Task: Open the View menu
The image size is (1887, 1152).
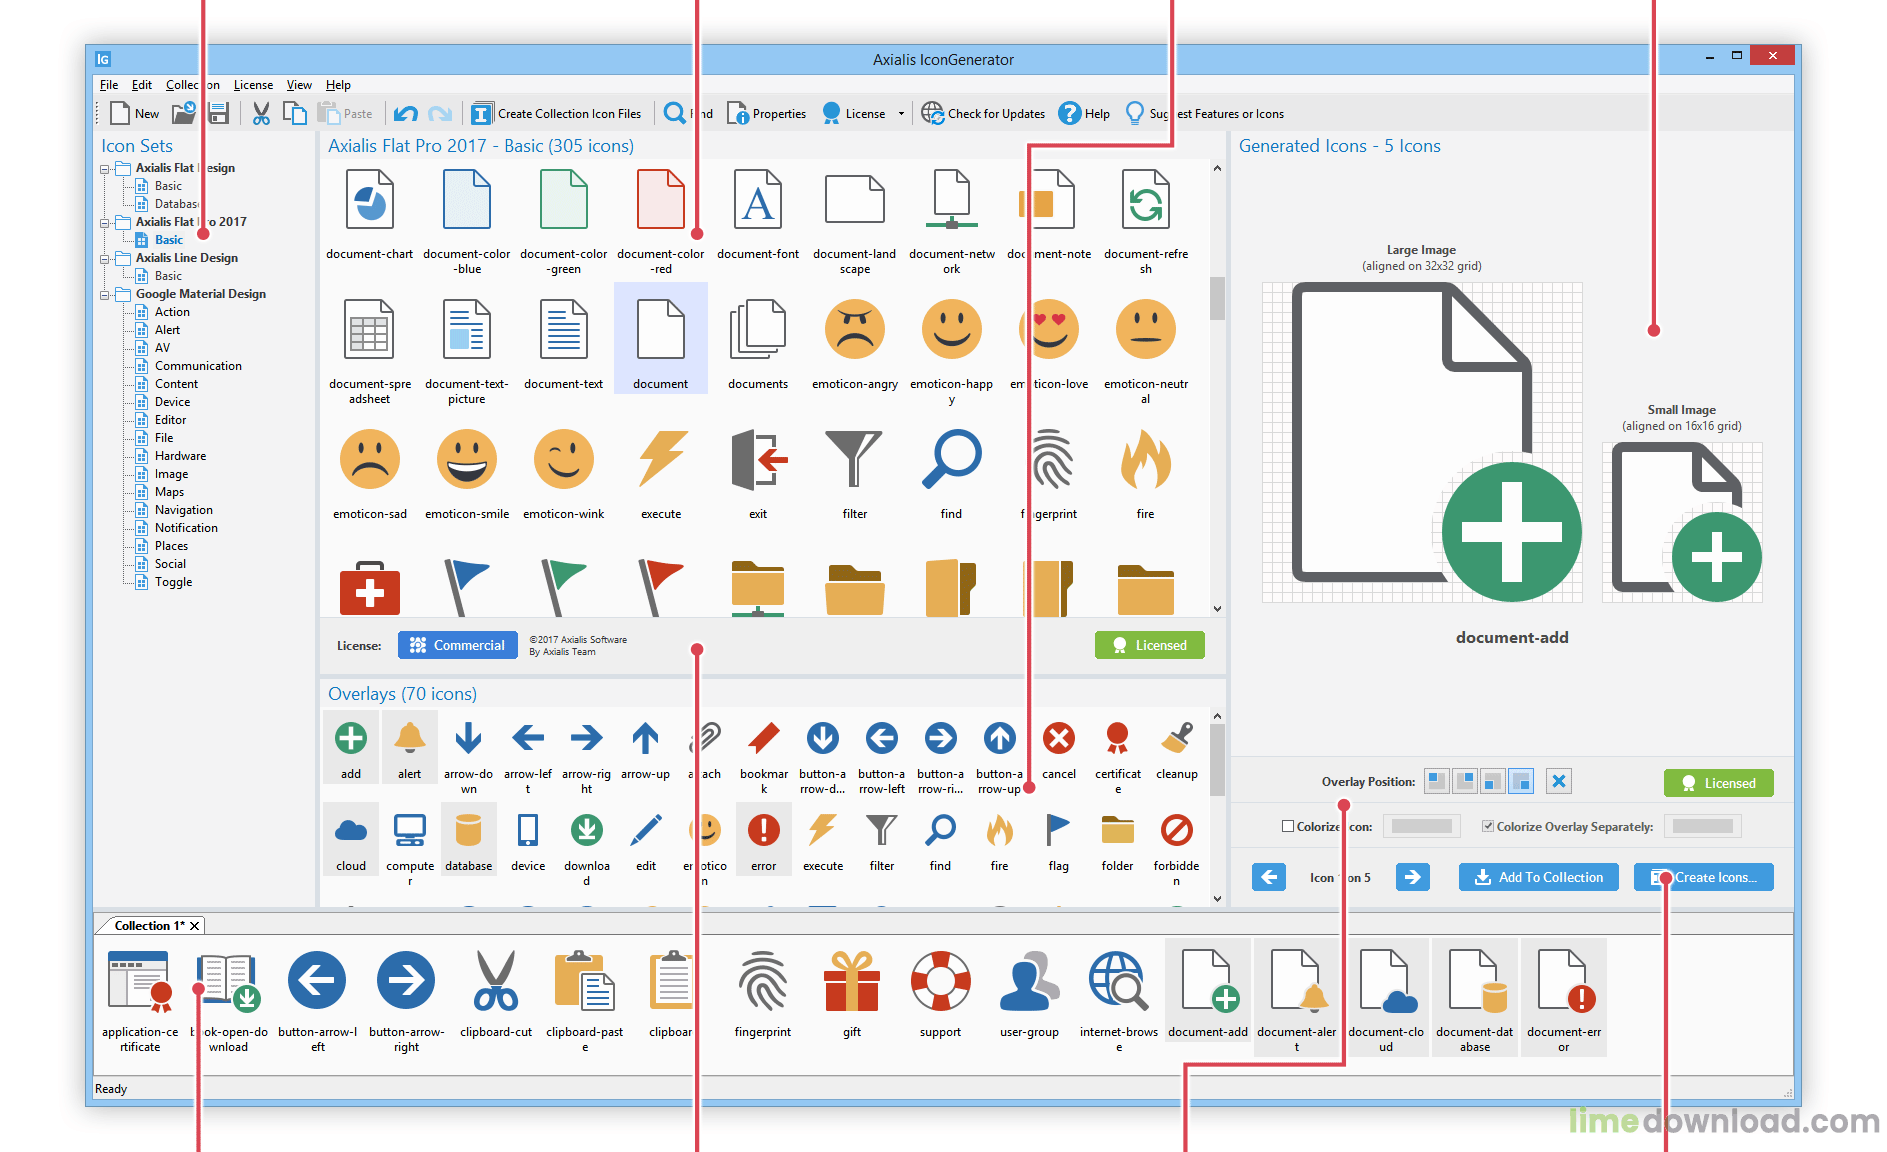Action: point(299,85)
